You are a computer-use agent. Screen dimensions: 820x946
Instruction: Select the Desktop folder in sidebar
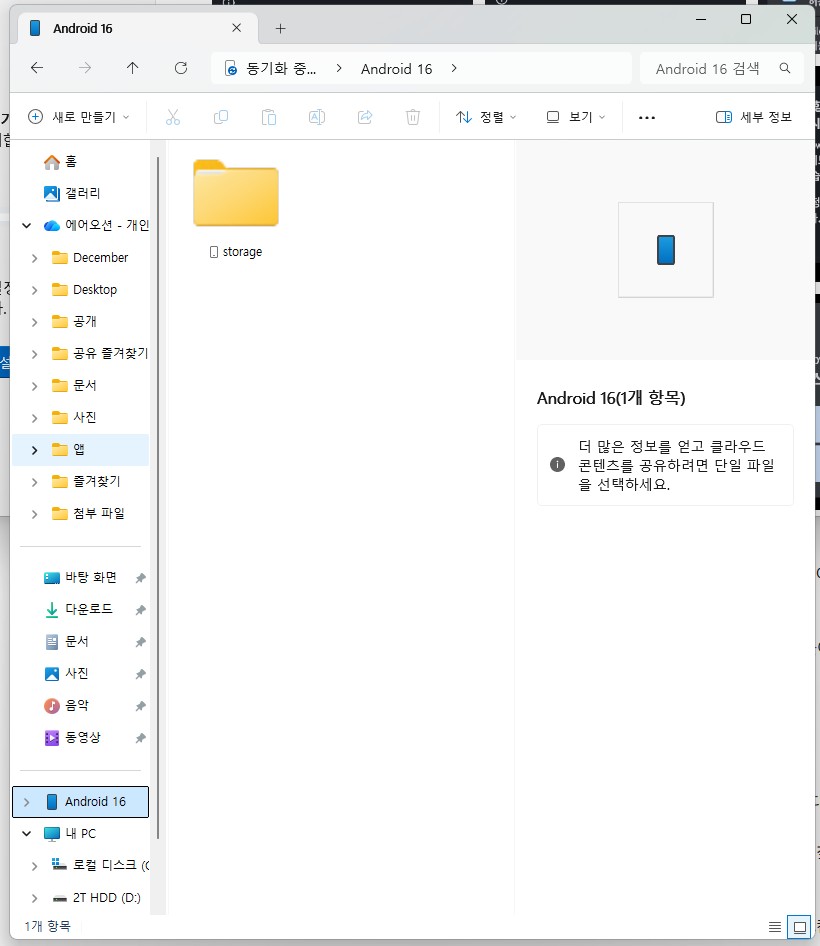click(x=84, y=290)
